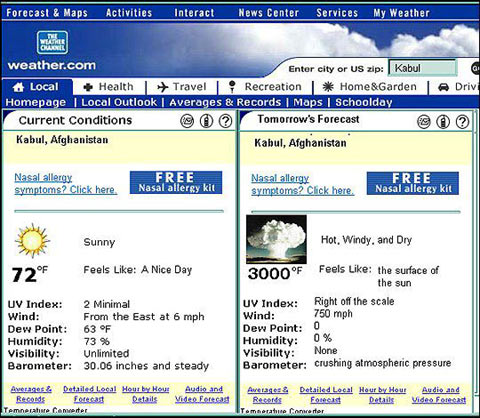Click first round icon in Tomorrow's Forecast header
Screen dimensions: 480x418
click(x=424, y=122)
